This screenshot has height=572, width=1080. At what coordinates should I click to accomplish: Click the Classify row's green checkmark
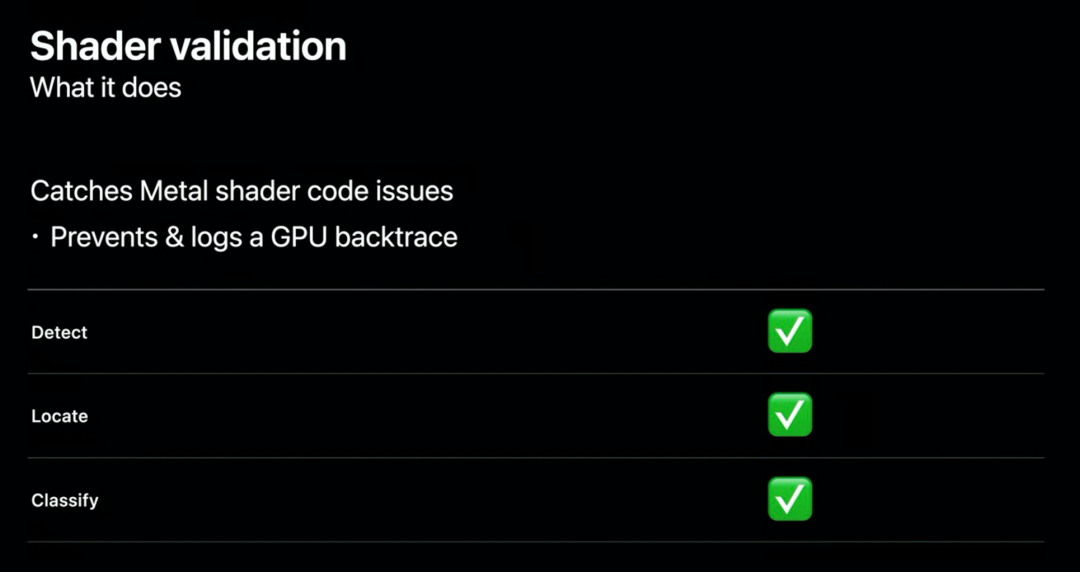pyautogui.click(x=789, y=499)
